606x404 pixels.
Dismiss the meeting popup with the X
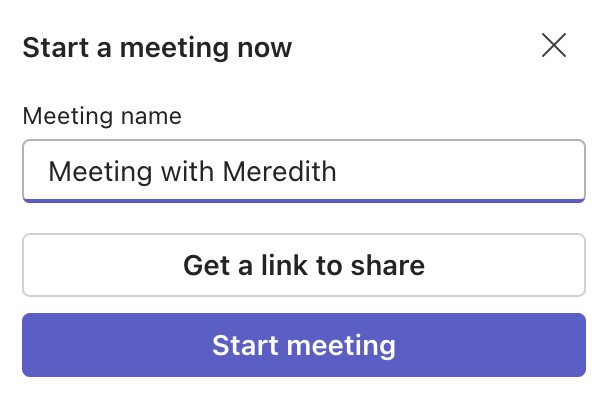tap(553, 45)
